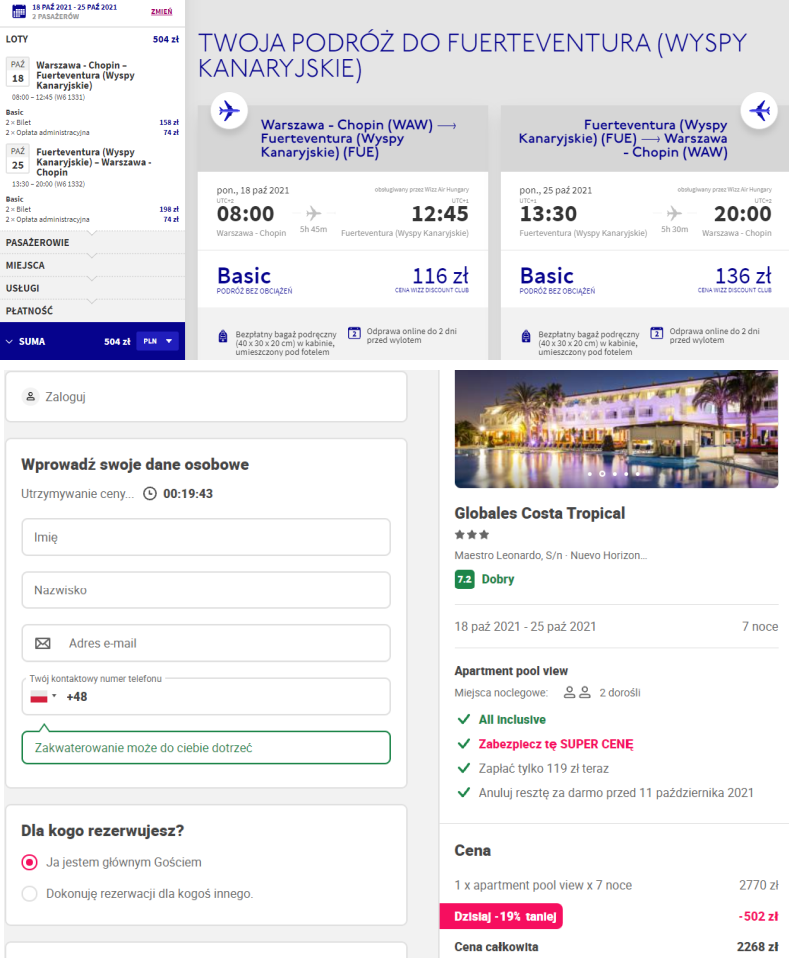This screenshot has width=789, height=958.
Task: Click the airplane icon on the Warszawa–Fuerteventura flight card
Action: pos(229,110)
